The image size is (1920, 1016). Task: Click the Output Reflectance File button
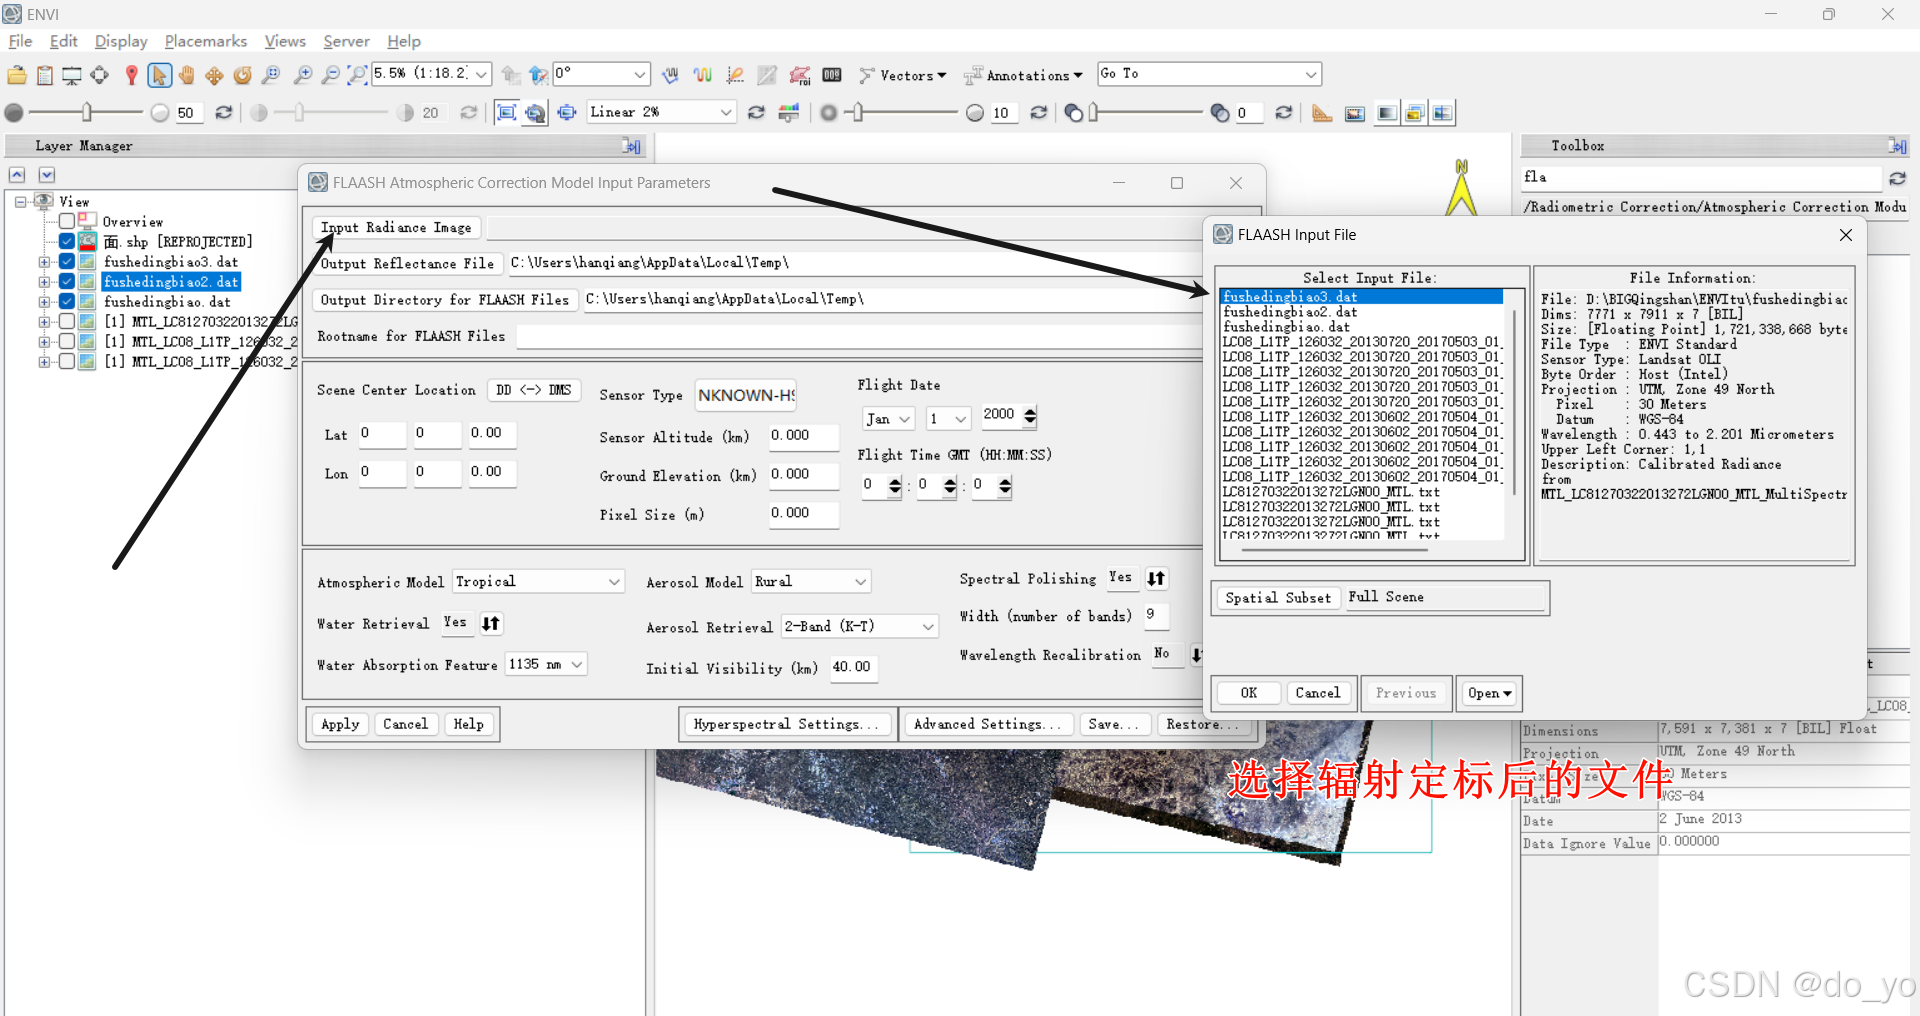(407, 264)
